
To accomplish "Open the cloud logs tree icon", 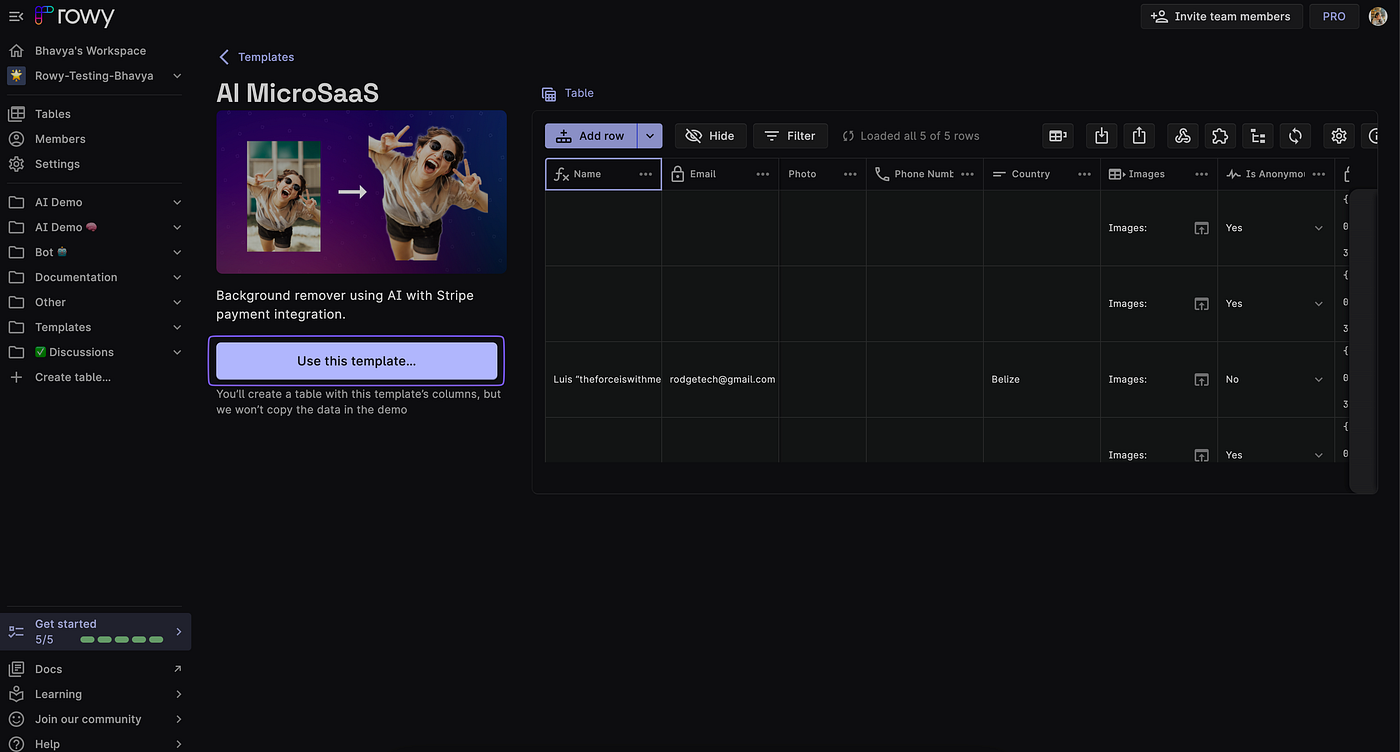I will pyautogui.click(x=1258, y=136).
